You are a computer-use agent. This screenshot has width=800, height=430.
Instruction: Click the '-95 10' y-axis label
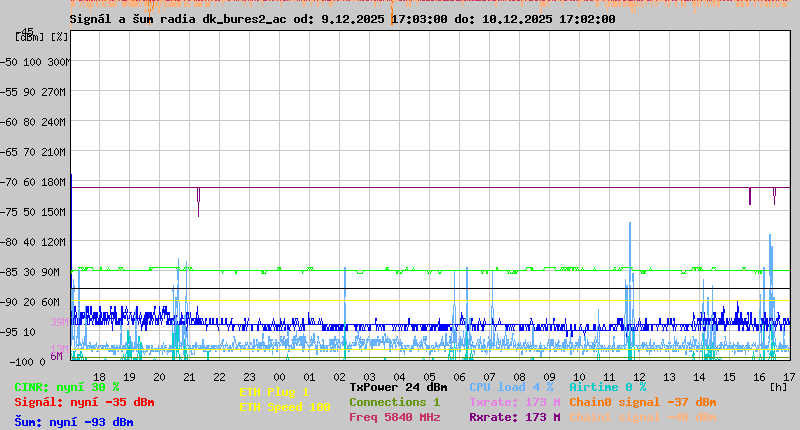pyautogui.click(x=18, y=332)
